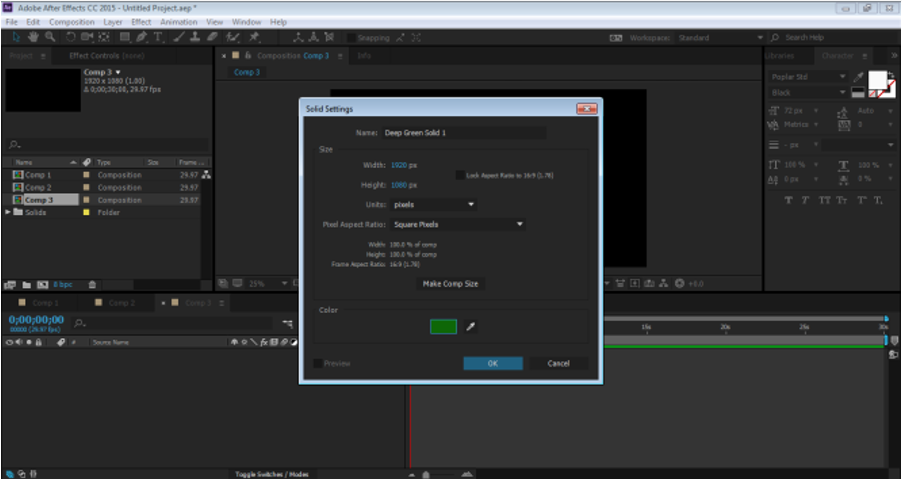
Task: Click the 8 bpc color depth button
Action: click(63, 285)
